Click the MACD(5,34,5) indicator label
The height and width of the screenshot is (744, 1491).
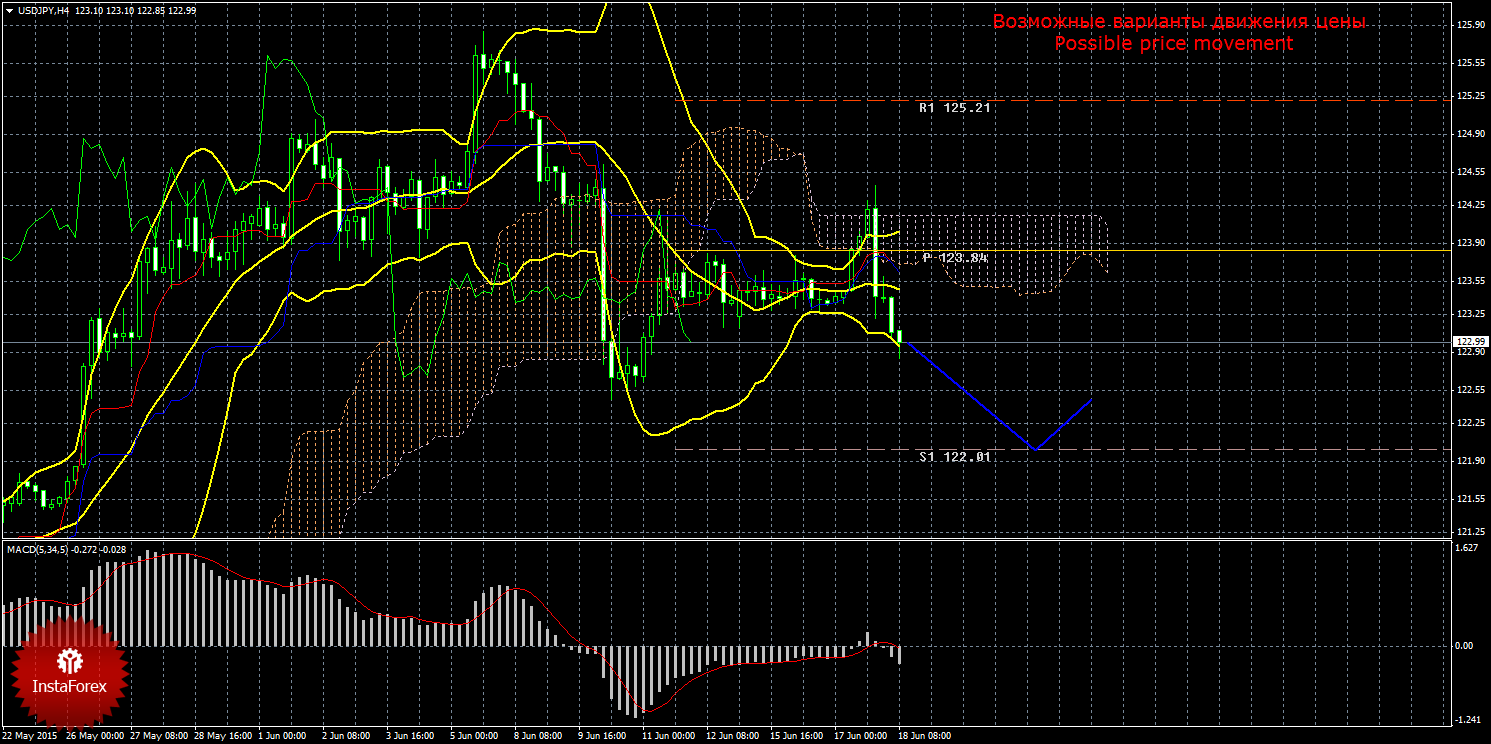coord(38,549)
